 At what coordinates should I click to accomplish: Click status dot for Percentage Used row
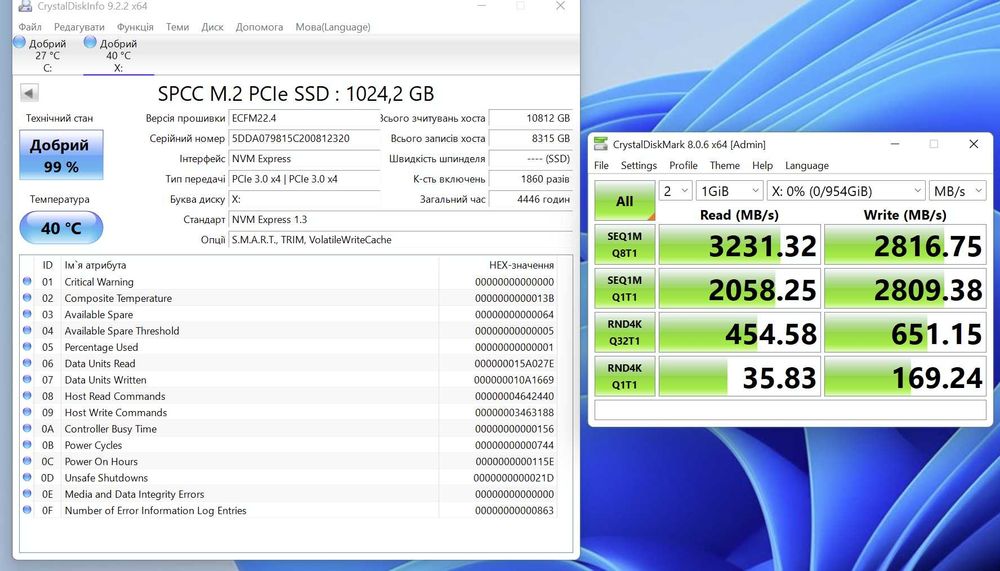27,346
